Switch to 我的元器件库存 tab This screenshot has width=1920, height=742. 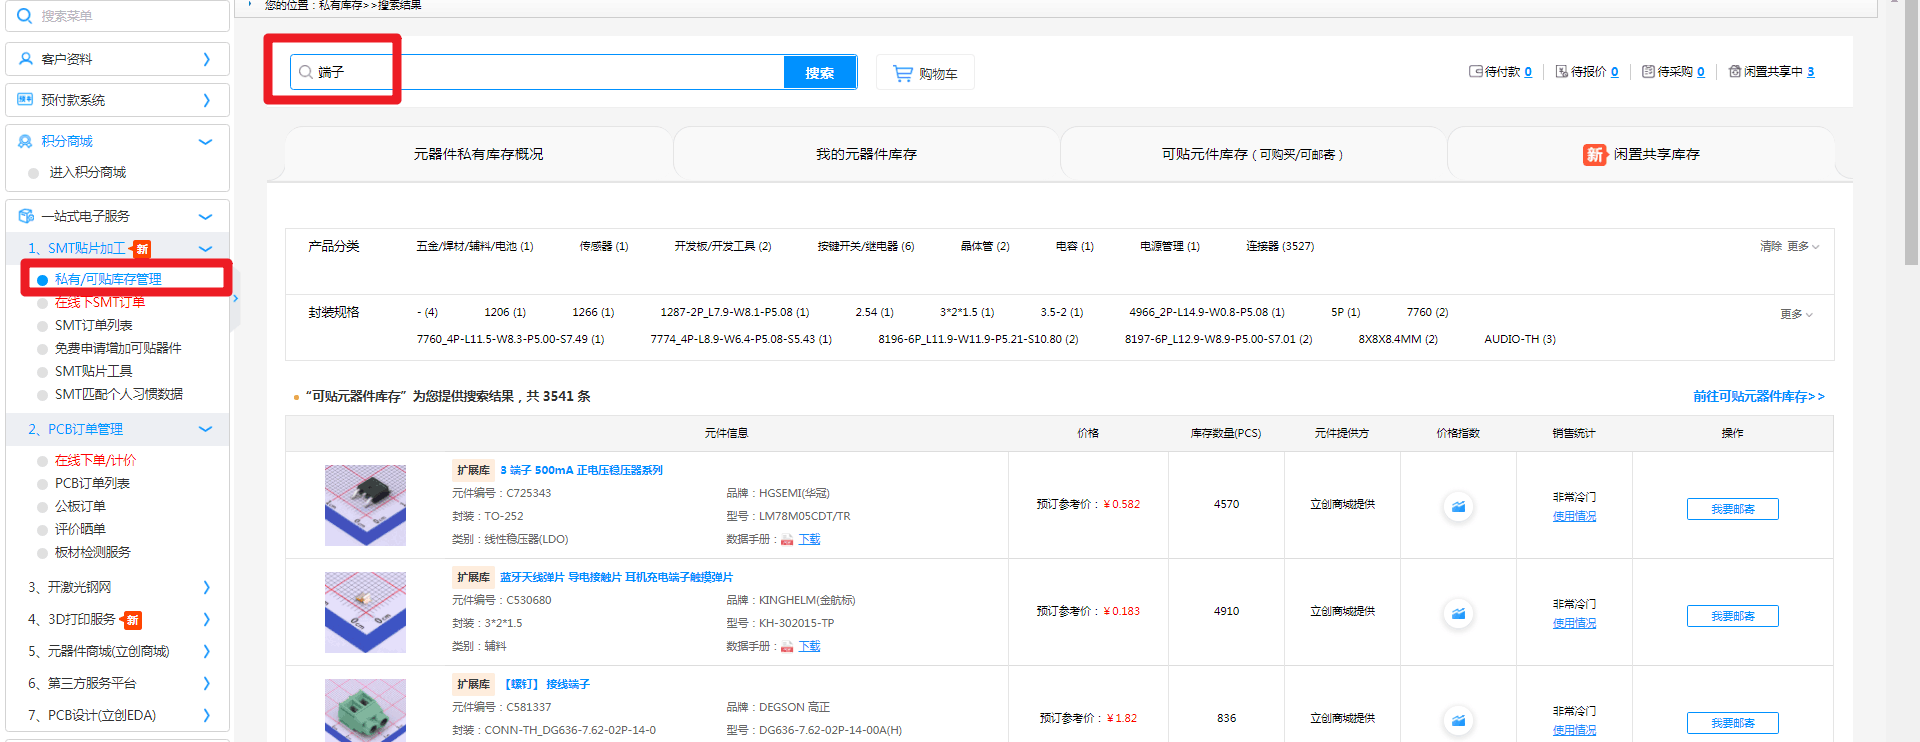click(x=866, y=155)
